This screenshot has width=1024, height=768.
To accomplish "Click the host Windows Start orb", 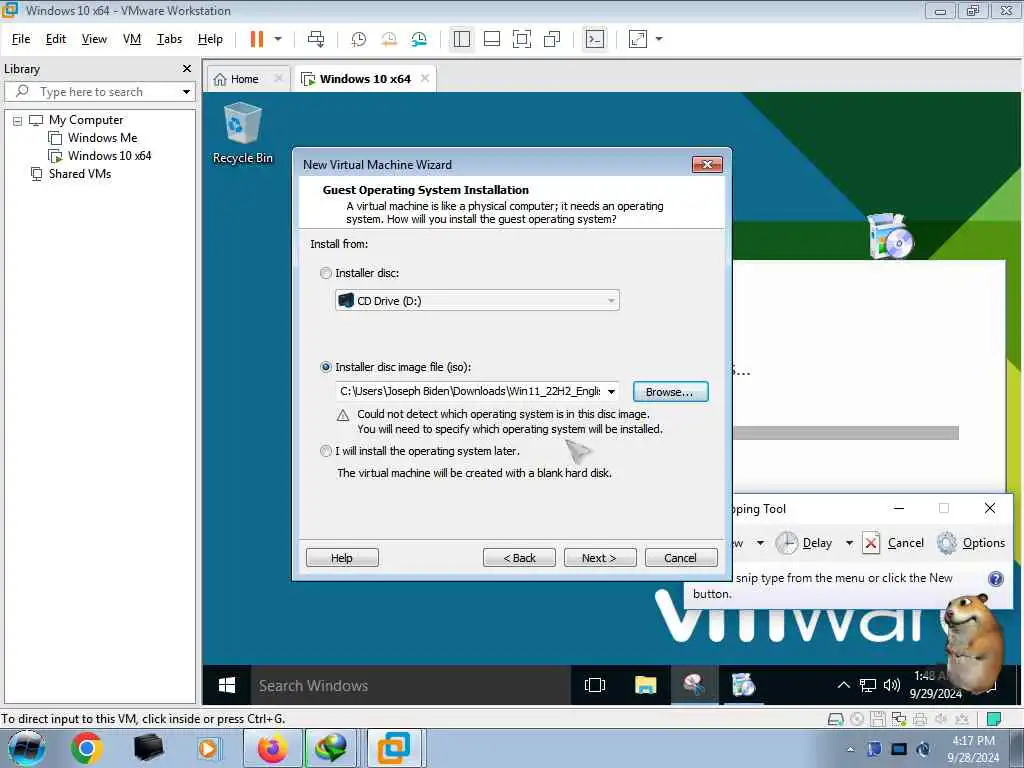I will 26,748.
